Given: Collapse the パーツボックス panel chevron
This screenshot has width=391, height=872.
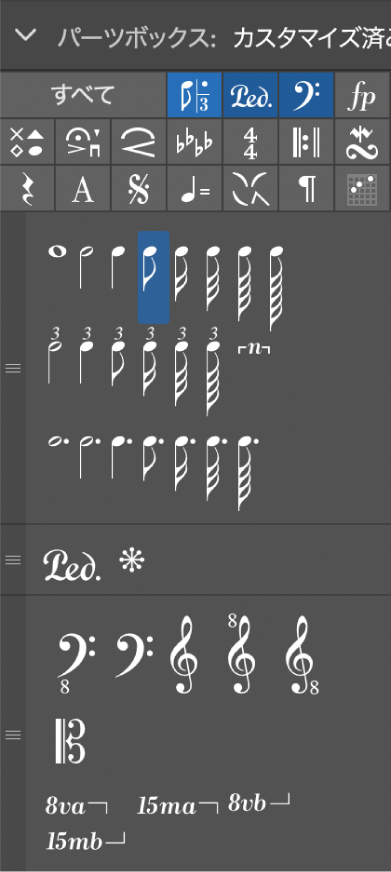Looking at the screenshot, I should click(26, 36).
